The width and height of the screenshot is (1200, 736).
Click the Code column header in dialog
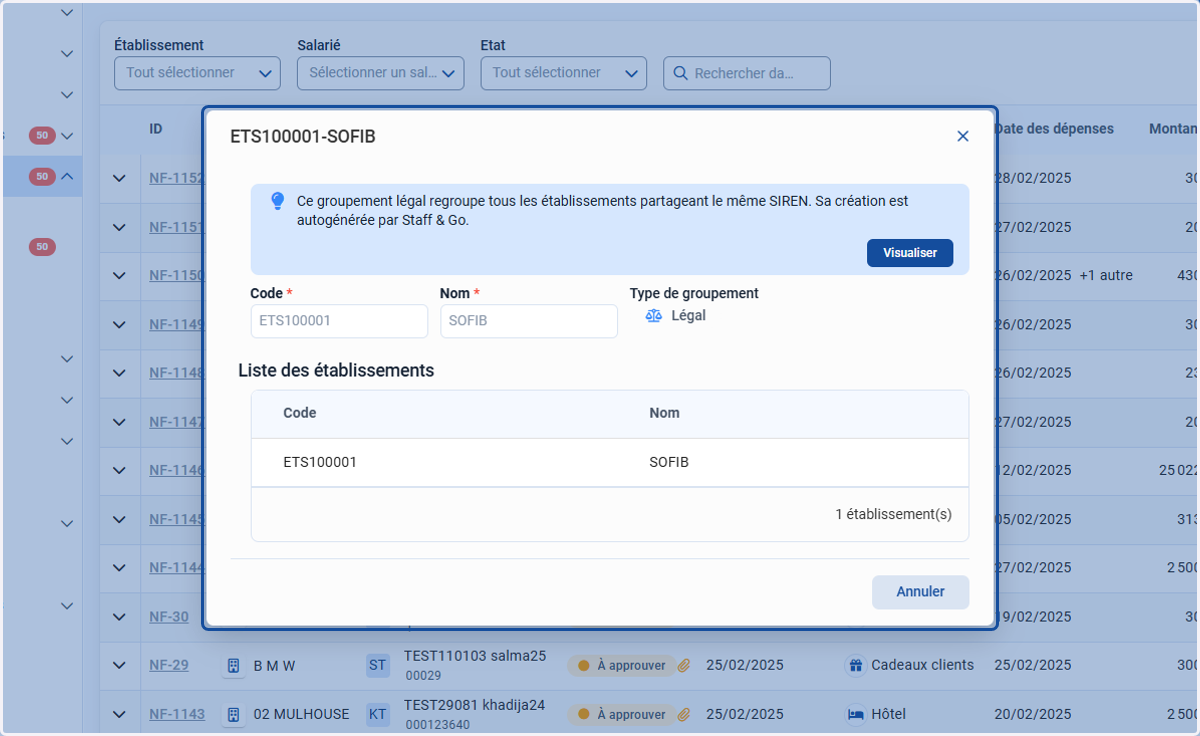(x=299, y=413)
